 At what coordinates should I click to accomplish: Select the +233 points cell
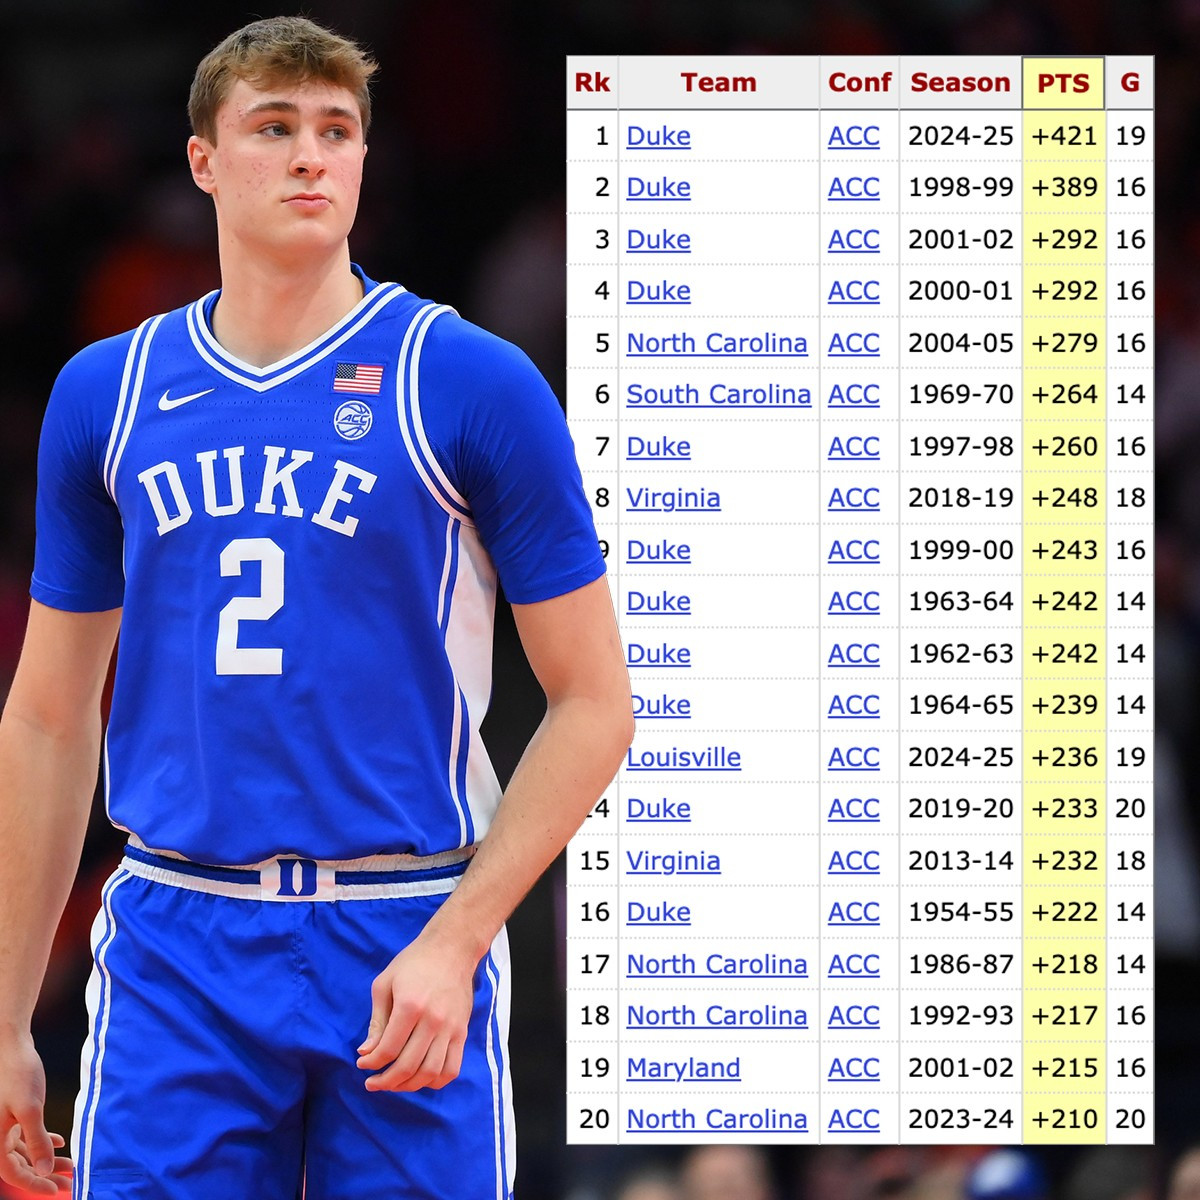click(x=1064, y=809)
